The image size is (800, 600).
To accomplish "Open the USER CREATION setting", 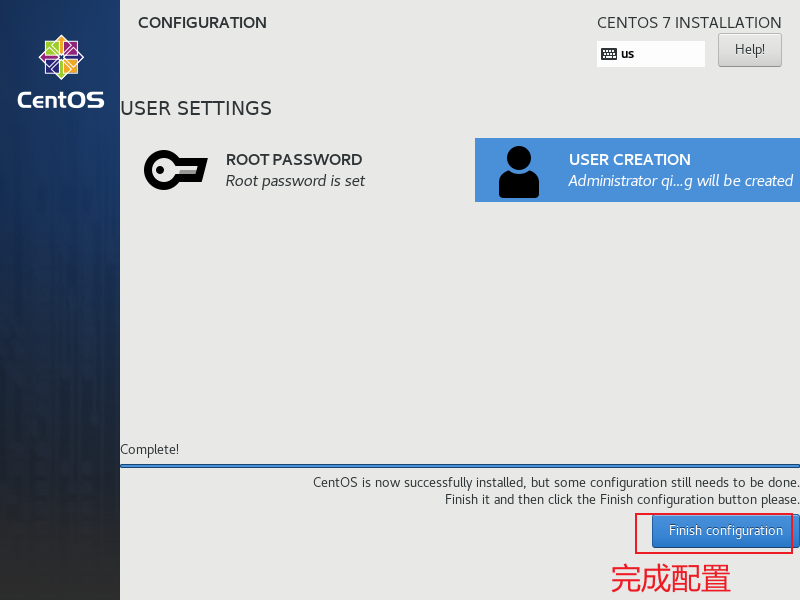I will 637,170.
